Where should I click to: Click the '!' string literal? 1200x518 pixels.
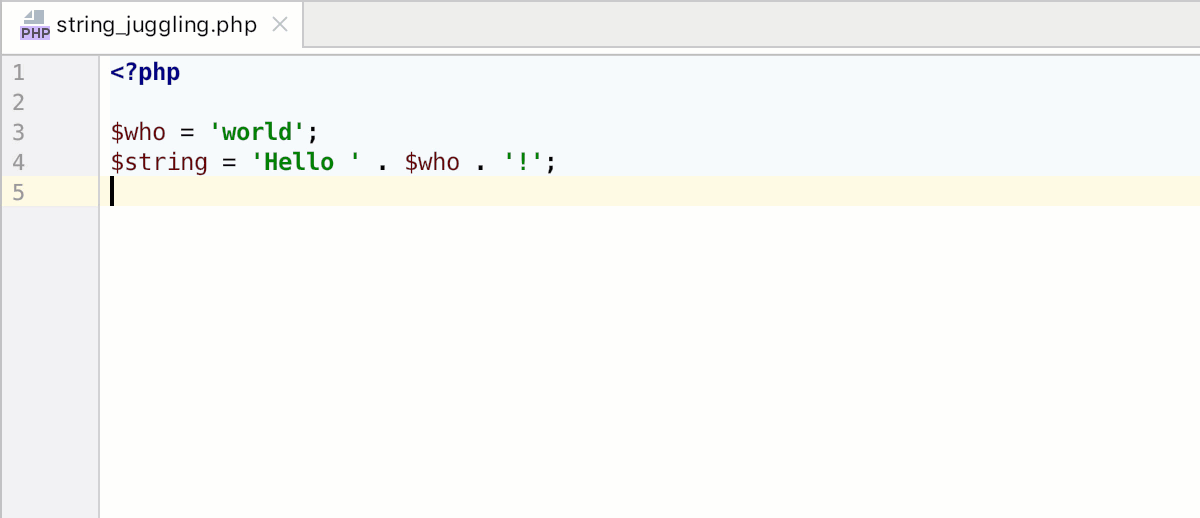click(x=524, y=162)
